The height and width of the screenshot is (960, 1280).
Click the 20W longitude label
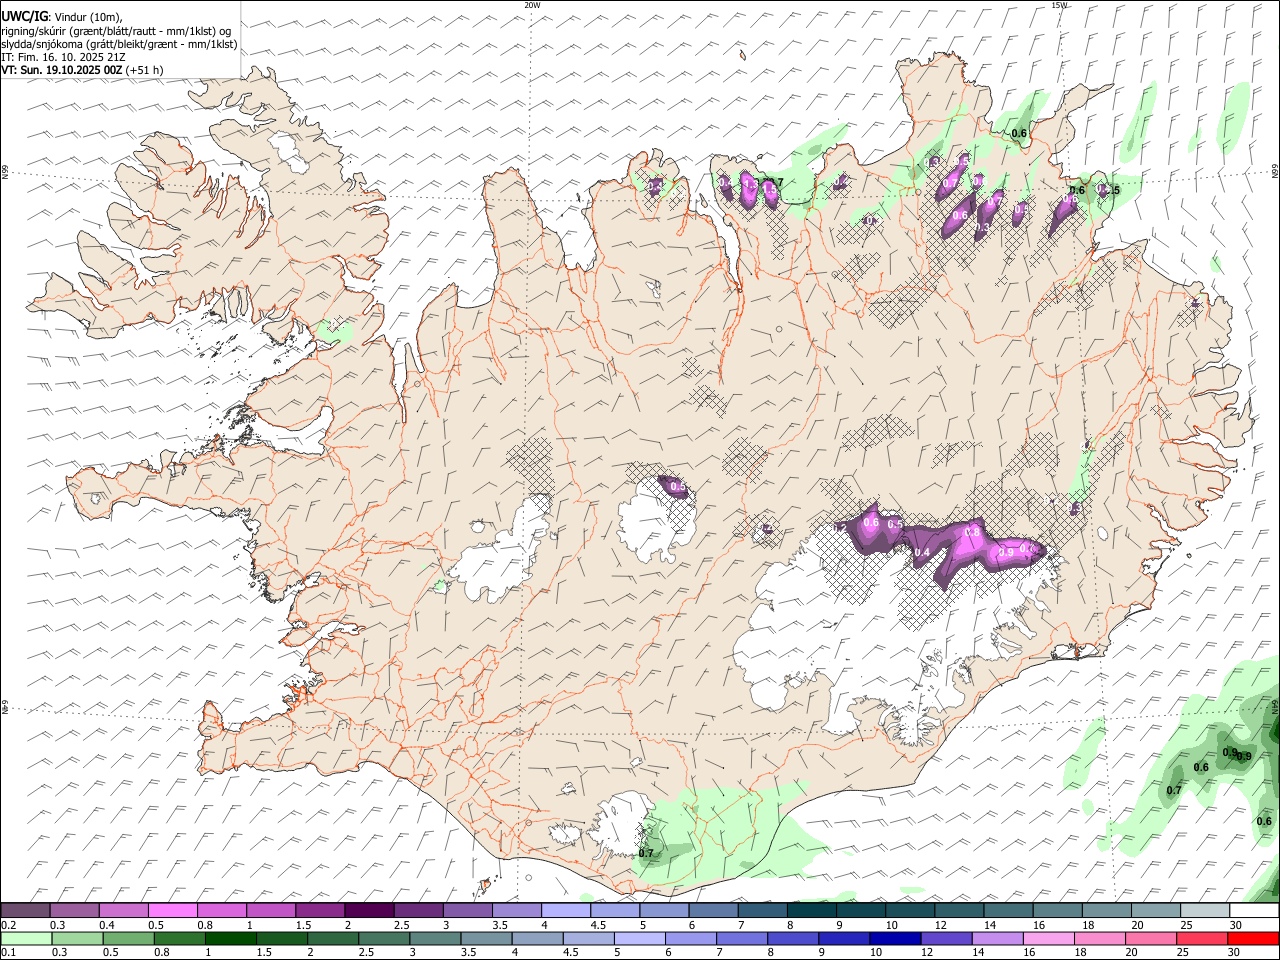[x=532, y=5]
